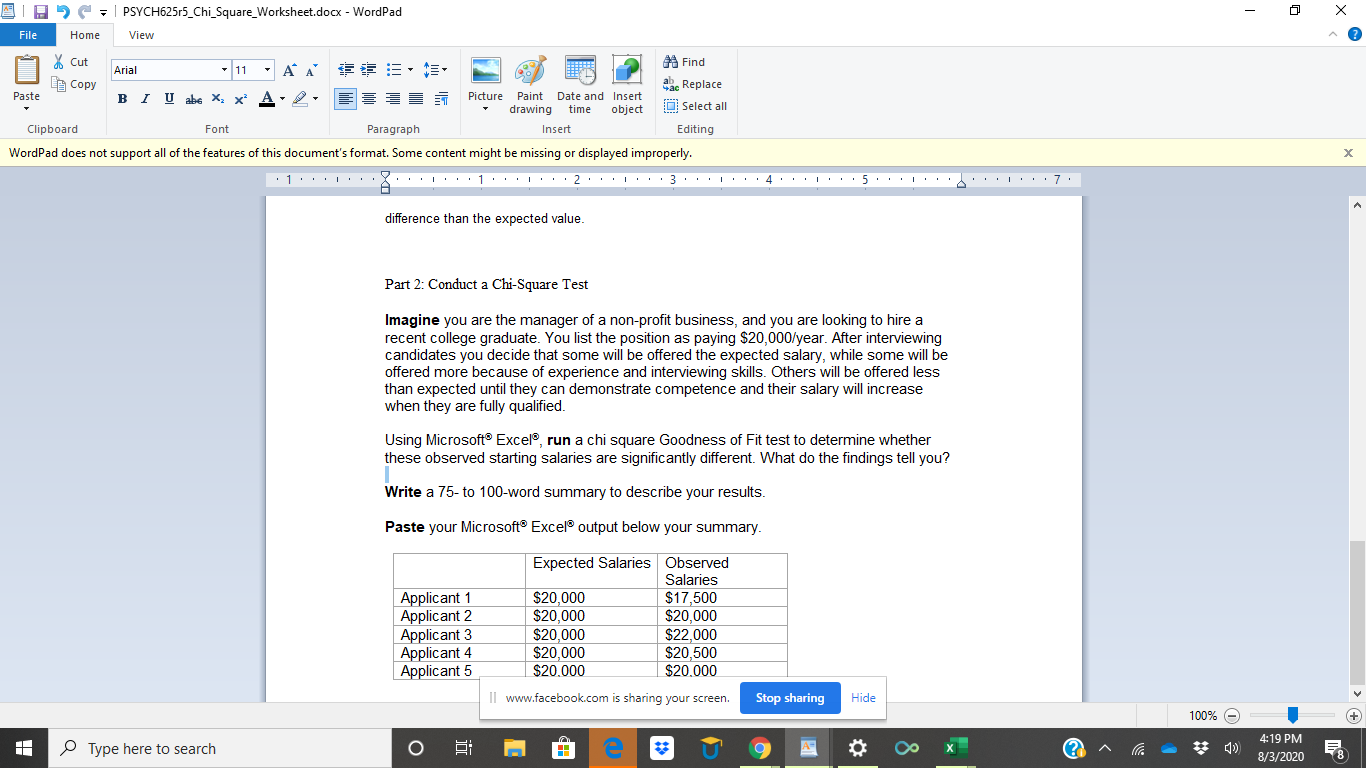Cut the selection with the scissors button
This screenshot has height=768, width=1366.
coord(71,62)
